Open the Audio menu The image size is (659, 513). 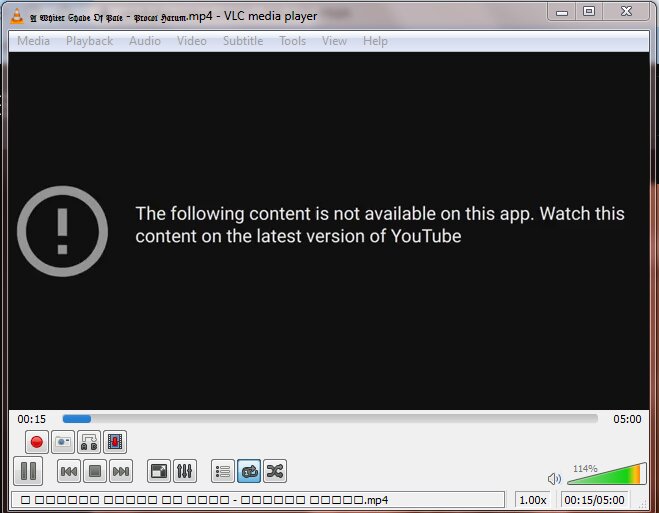coord(145,41)
